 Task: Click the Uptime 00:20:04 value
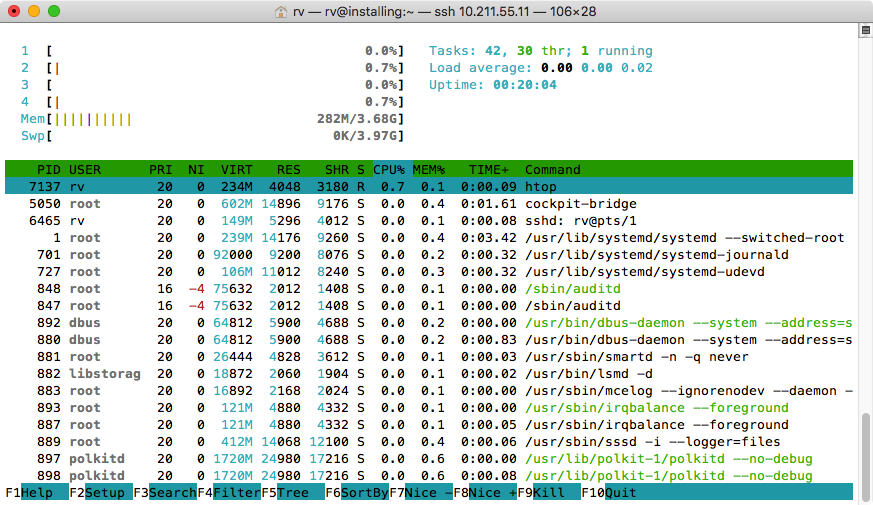[524, 85]
